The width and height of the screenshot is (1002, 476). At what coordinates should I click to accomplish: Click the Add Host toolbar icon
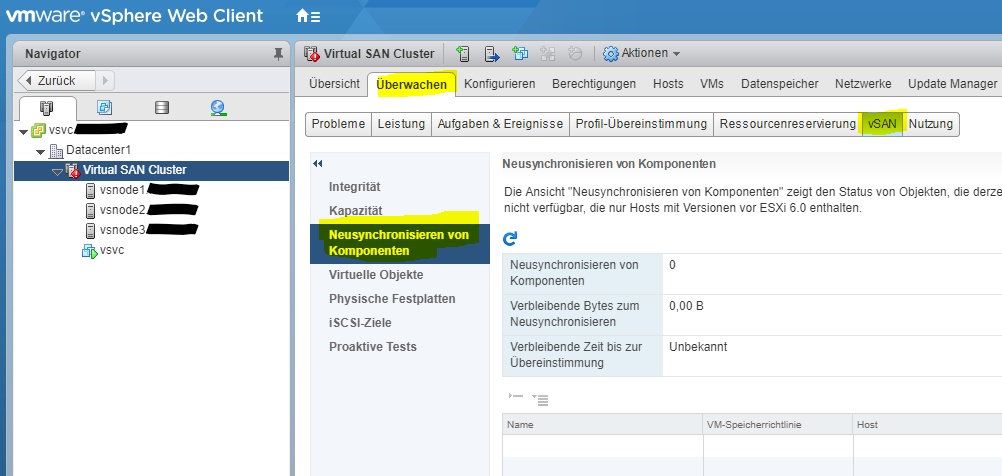463,54
